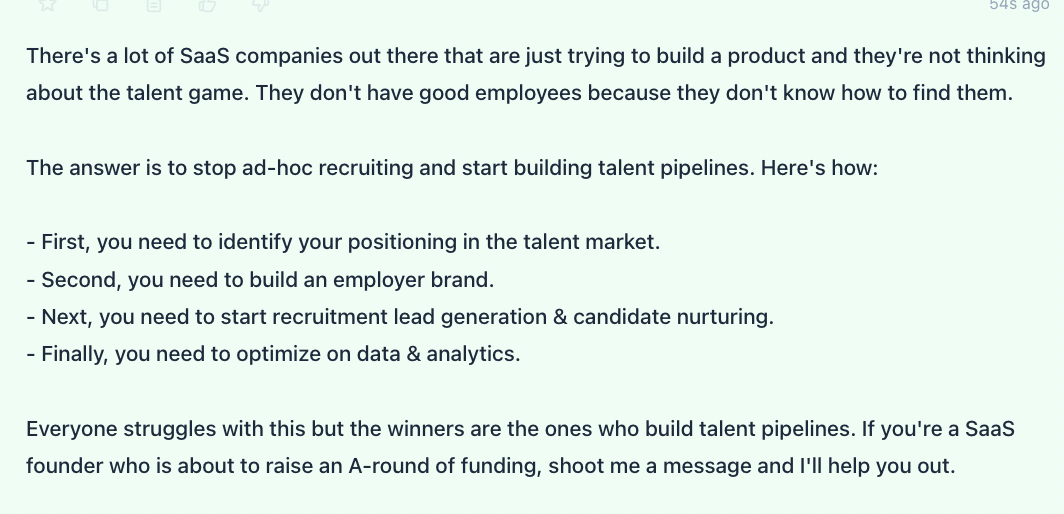Click the word "A-round" in last paragraph
This screenshot has height=514, width=1064.
402,466
